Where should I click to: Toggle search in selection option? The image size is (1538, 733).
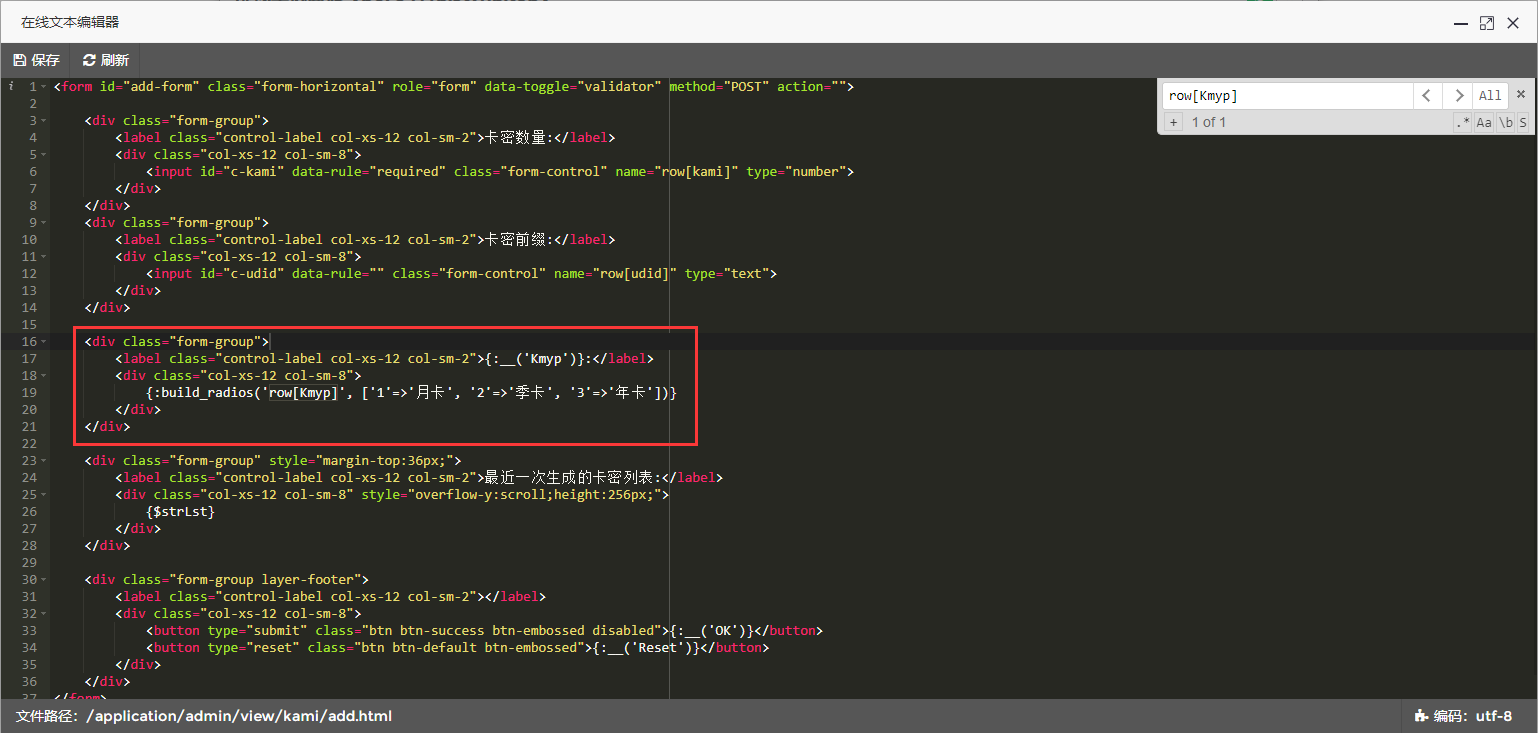coord(1523,122)
